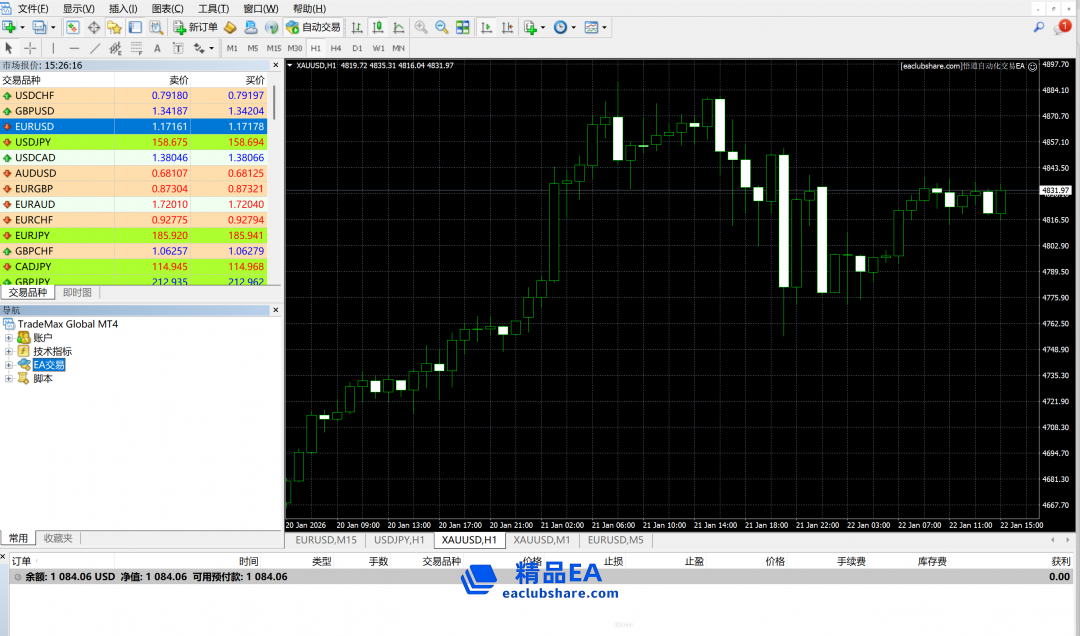The image size is (1080, 636).
Task: Click the notification bell with red badge
Action: point(1062,28)
